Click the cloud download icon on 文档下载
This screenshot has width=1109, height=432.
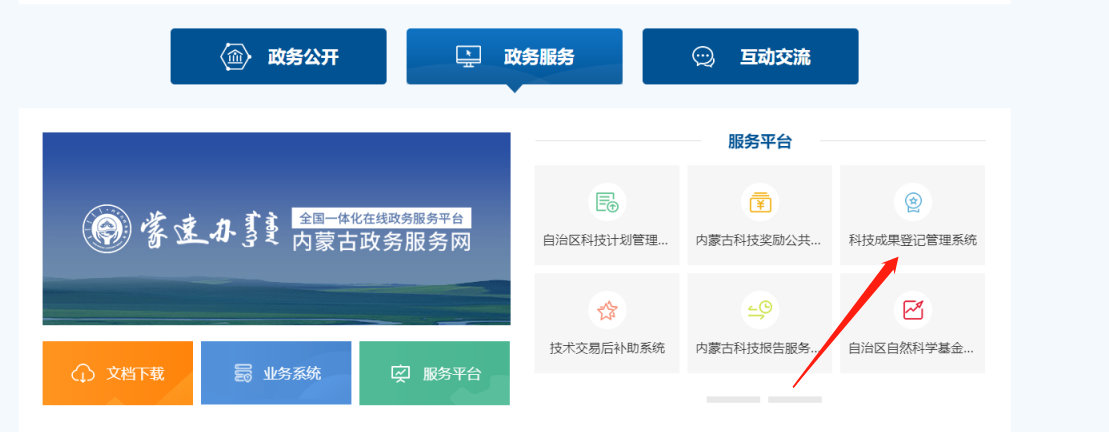coord(83,373)
